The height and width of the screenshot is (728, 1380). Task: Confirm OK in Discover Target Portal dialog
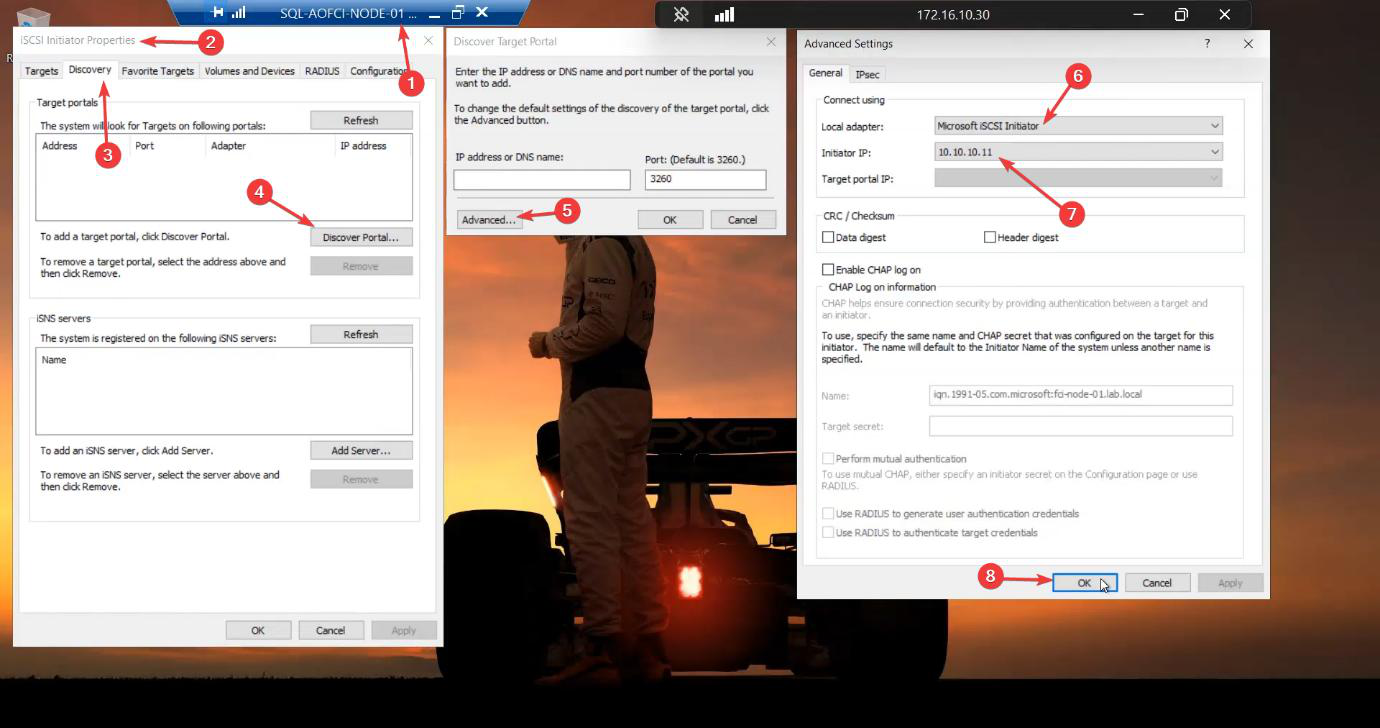click(670, 220)
